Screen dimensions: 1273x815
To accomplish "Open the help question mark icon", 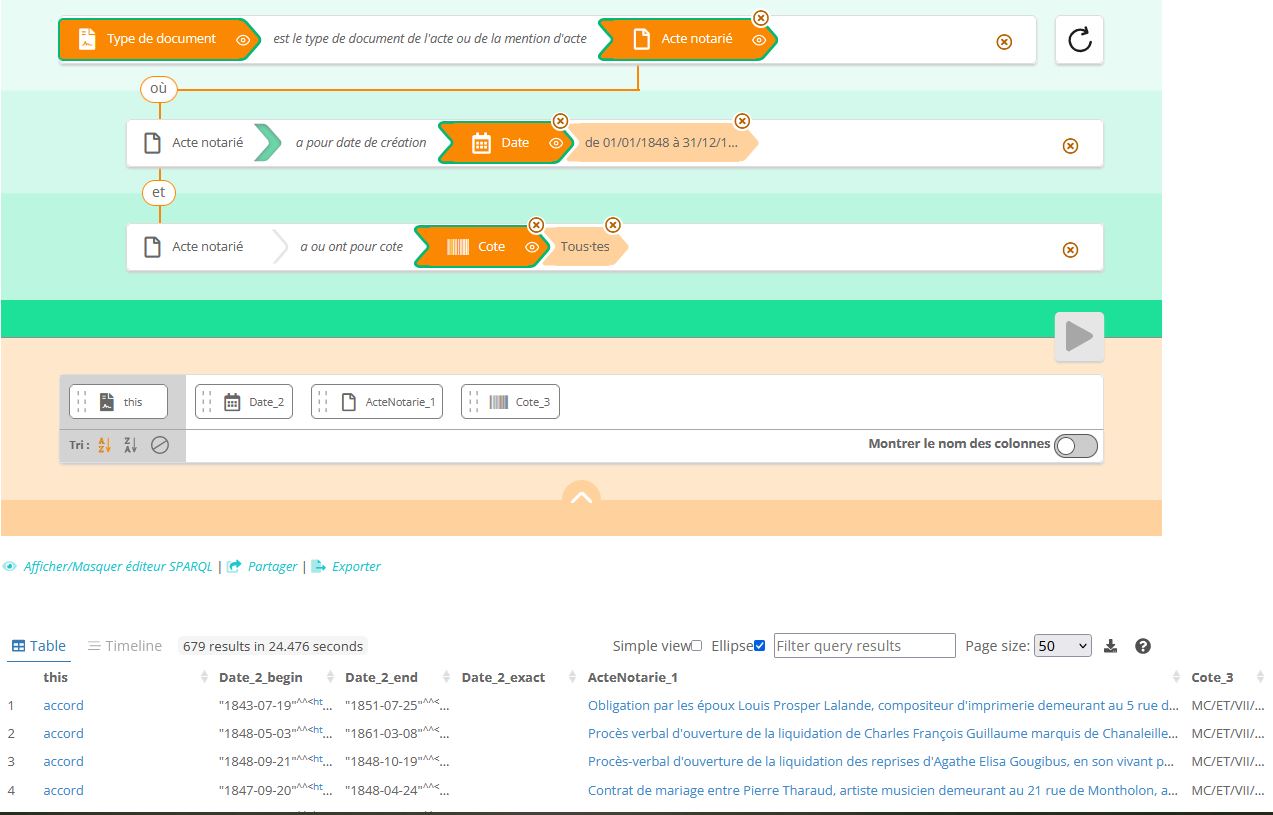I will click(x=1143, y=646).
